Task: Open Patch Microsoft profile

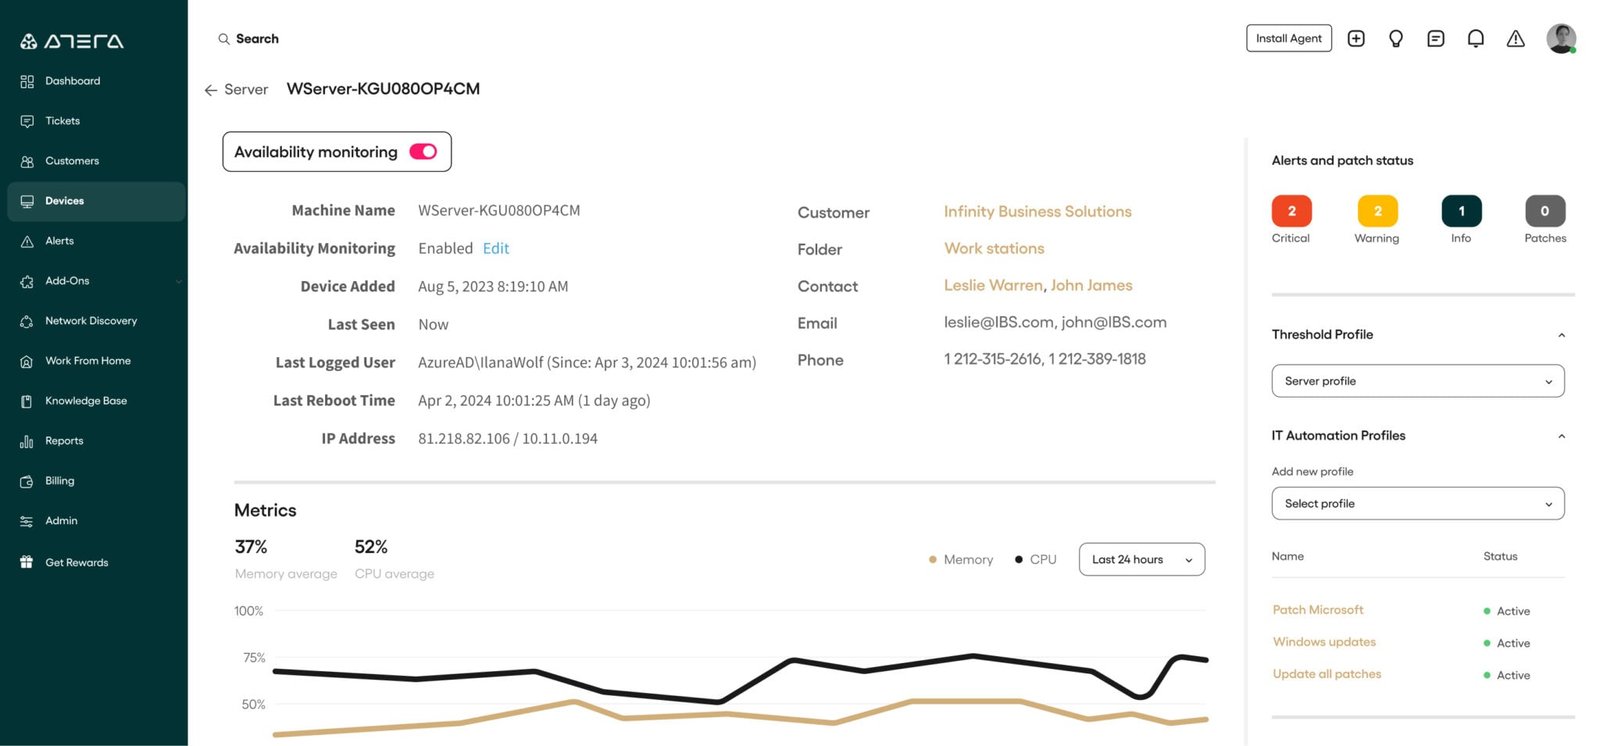Action: point(1318,610)
